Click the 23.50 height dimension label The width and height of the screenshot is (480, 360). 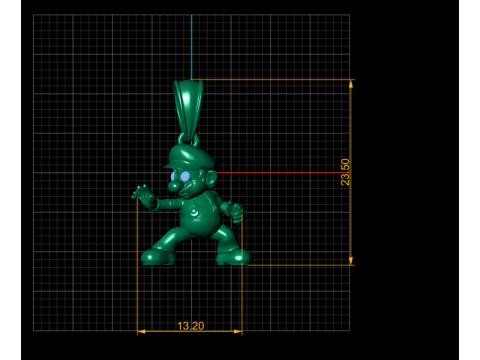pyautogui.click(x=345, y=172)
